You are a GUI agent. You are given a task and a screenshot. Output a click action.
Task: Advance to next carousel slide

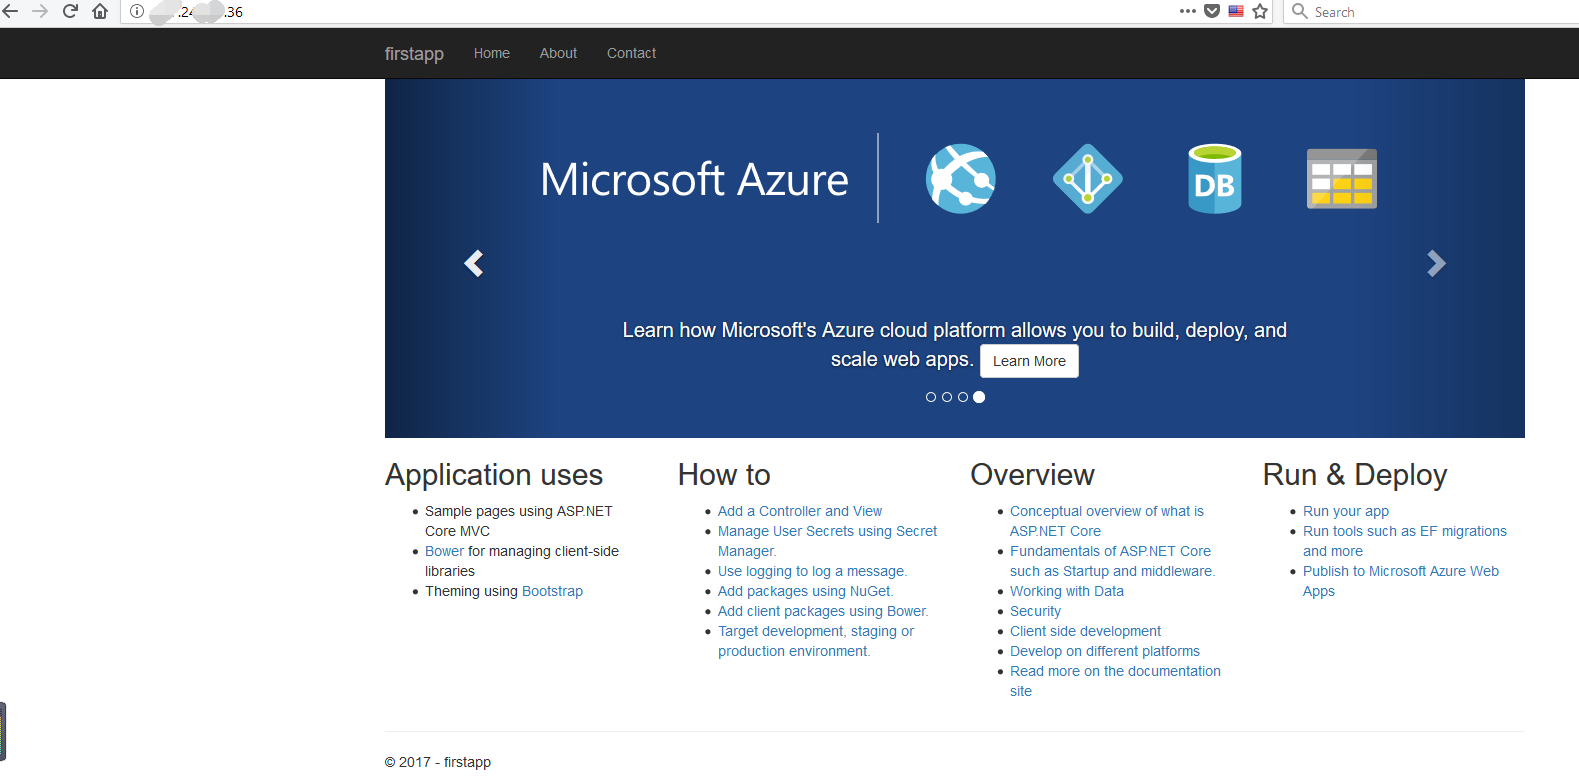(1436, 263)
